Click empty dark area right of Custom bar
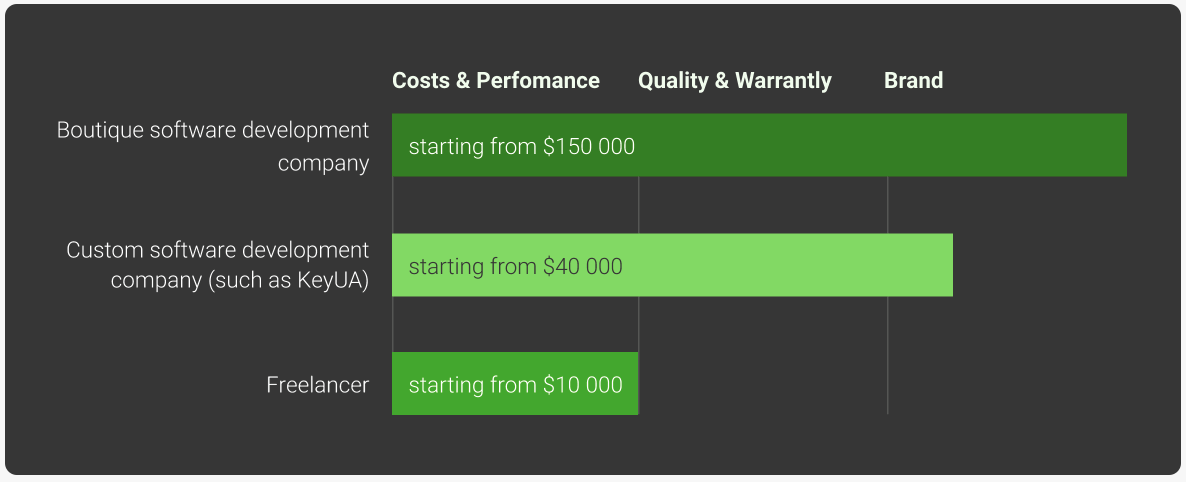1186x482 pixels. (1040, 265)
